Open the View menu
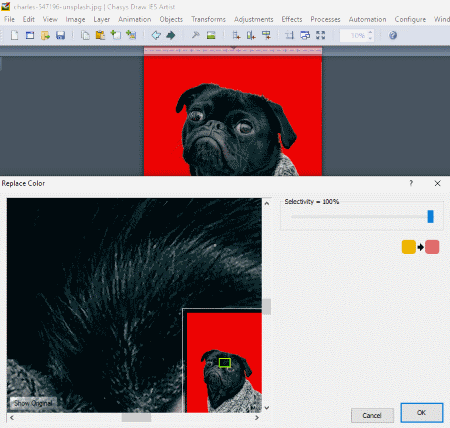Screen dimensions: 450x428 click(50, 19)
